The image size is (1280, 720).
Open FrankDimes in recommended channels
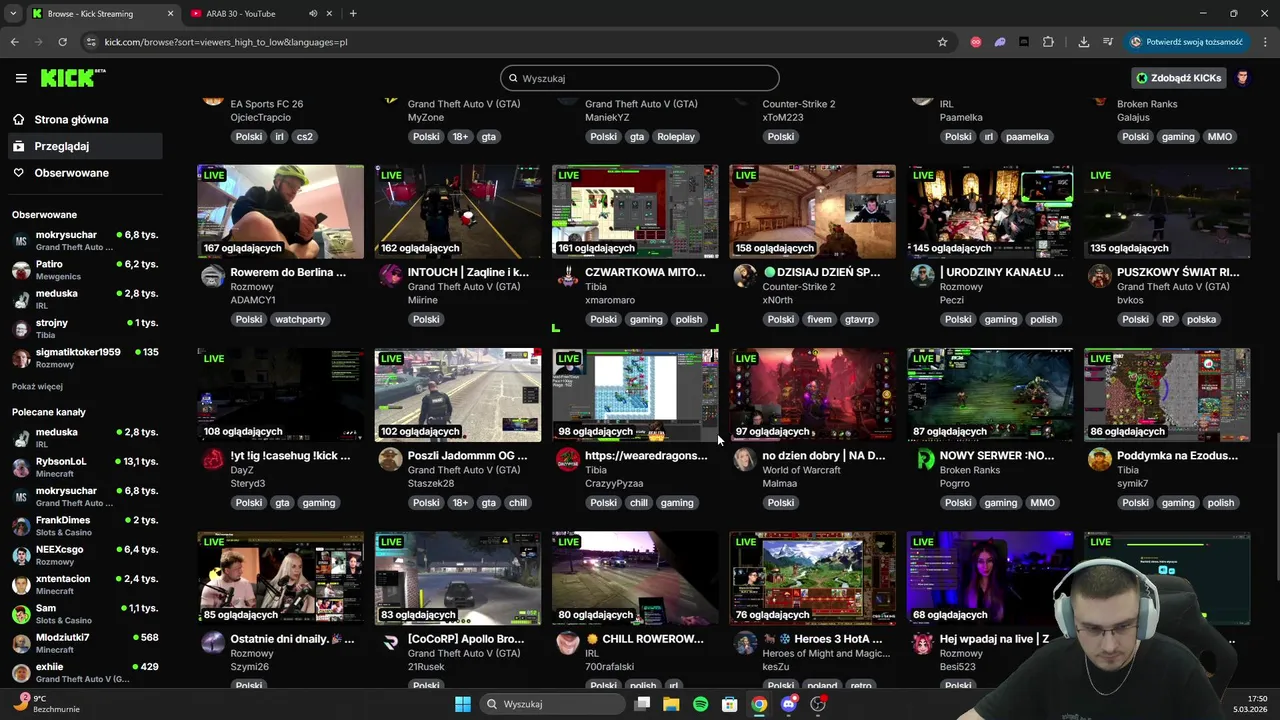pyautogui.click(x=85, y=526)
